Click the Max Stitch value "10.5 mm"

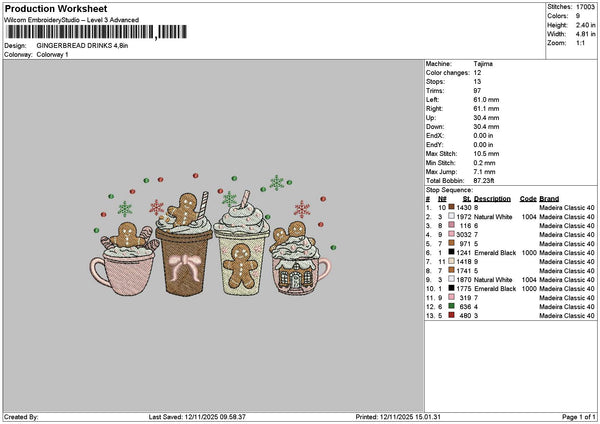pyautogui.click(x=486, y=154)
